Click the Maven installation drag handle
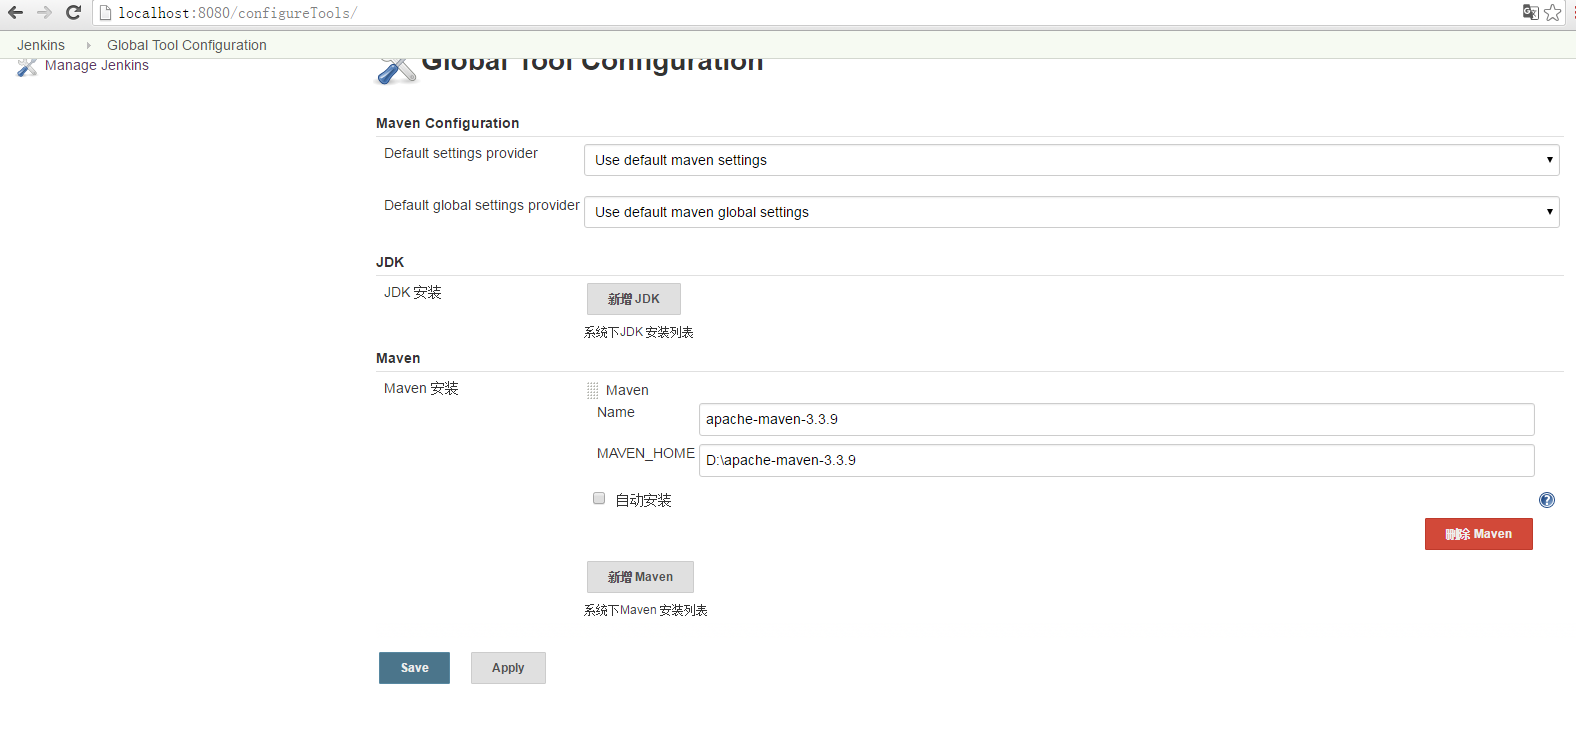The image size is (1576, 736). (x=593, y=391)
